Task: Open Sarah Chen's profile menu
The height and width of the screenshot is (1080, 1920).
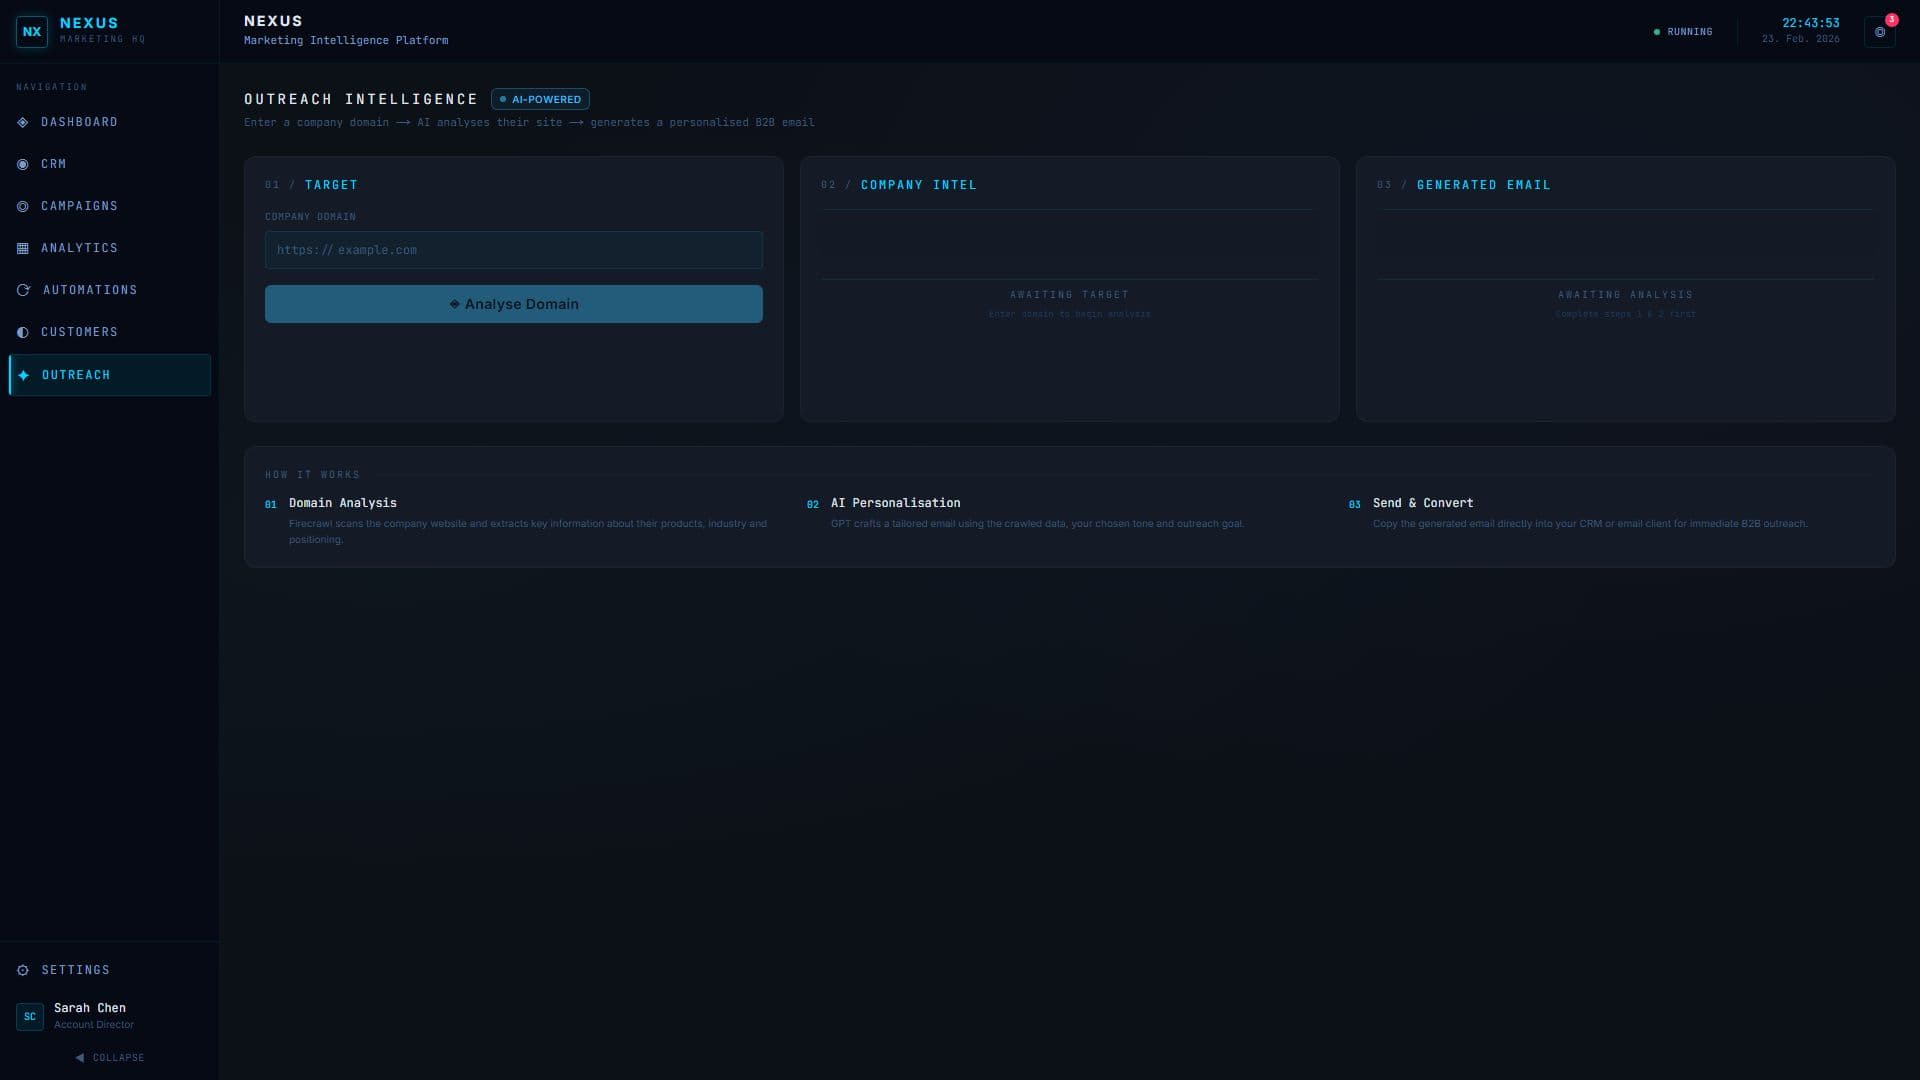Action: (x=90, y=1015)
